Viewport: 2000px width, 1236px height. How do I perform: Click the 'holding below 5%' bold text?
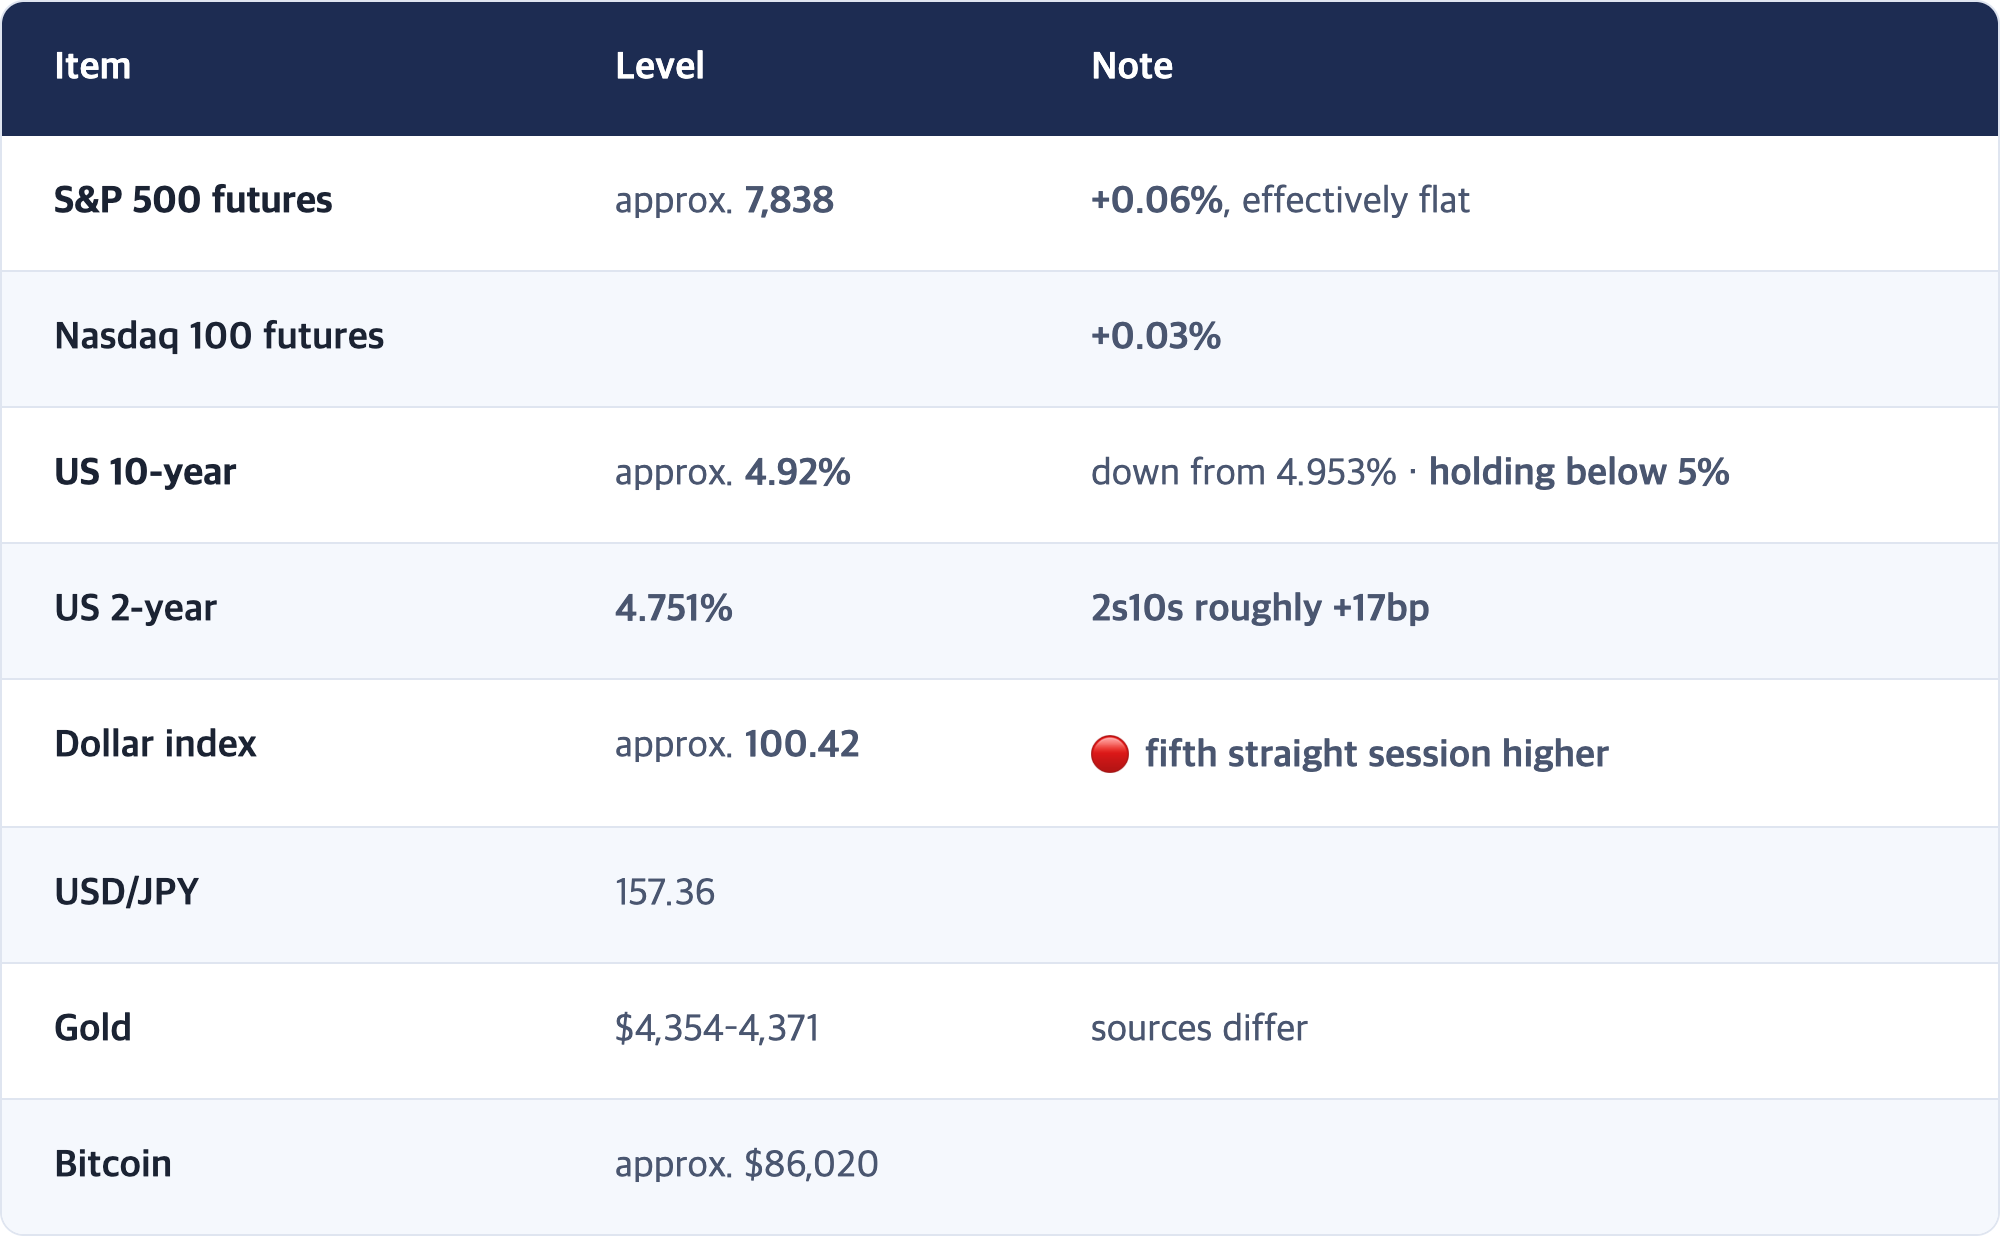(1579, 472)
